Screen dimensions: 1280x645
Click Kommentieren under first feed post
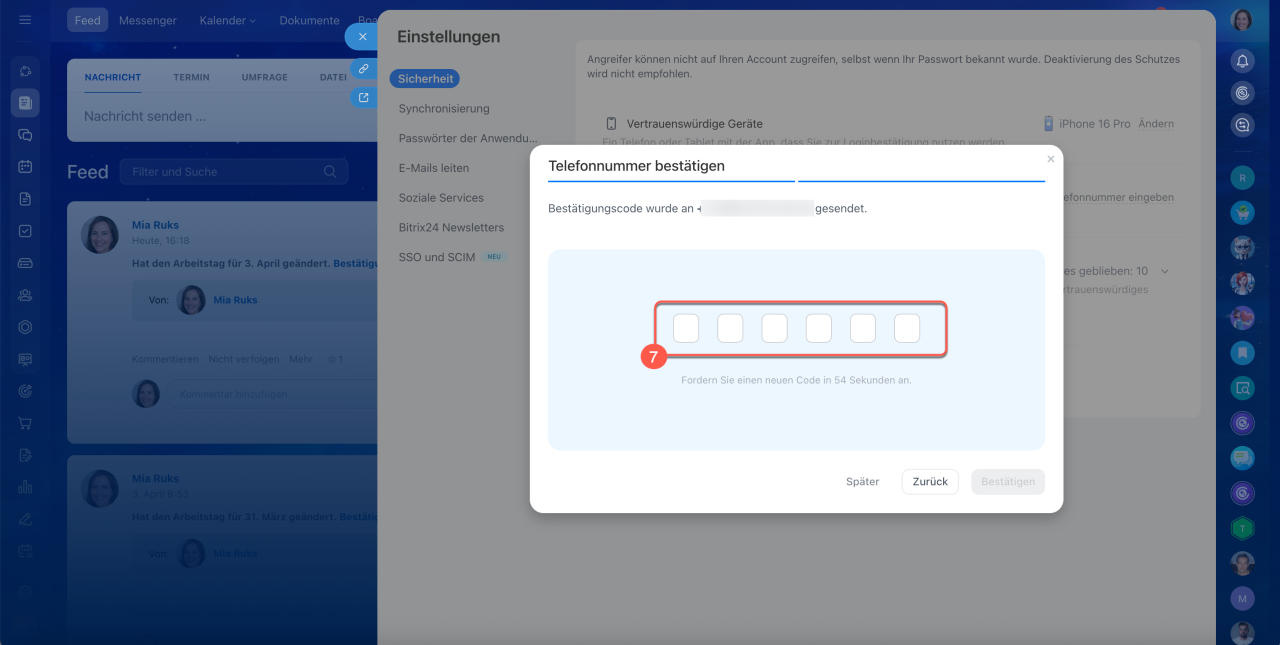165,359
